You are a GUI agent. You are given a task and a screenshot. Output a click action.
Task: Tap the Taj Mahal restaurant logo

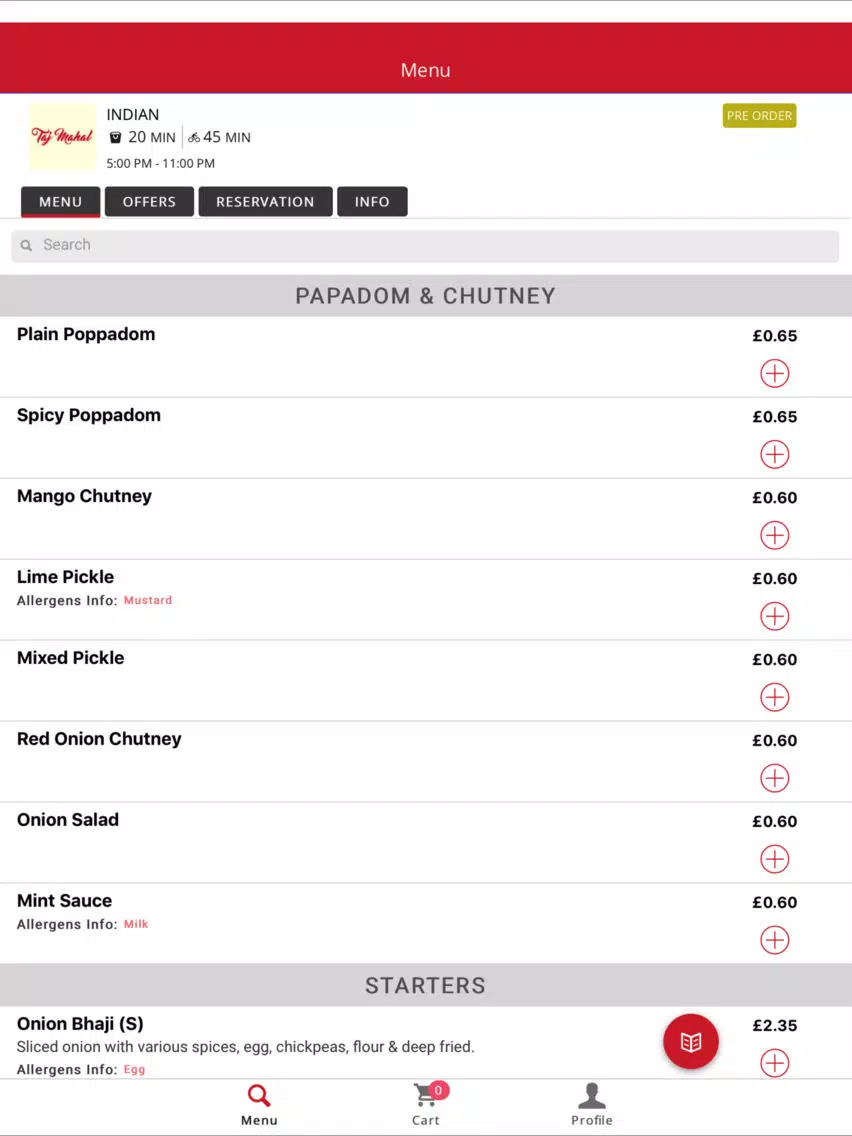coord(62,137)
